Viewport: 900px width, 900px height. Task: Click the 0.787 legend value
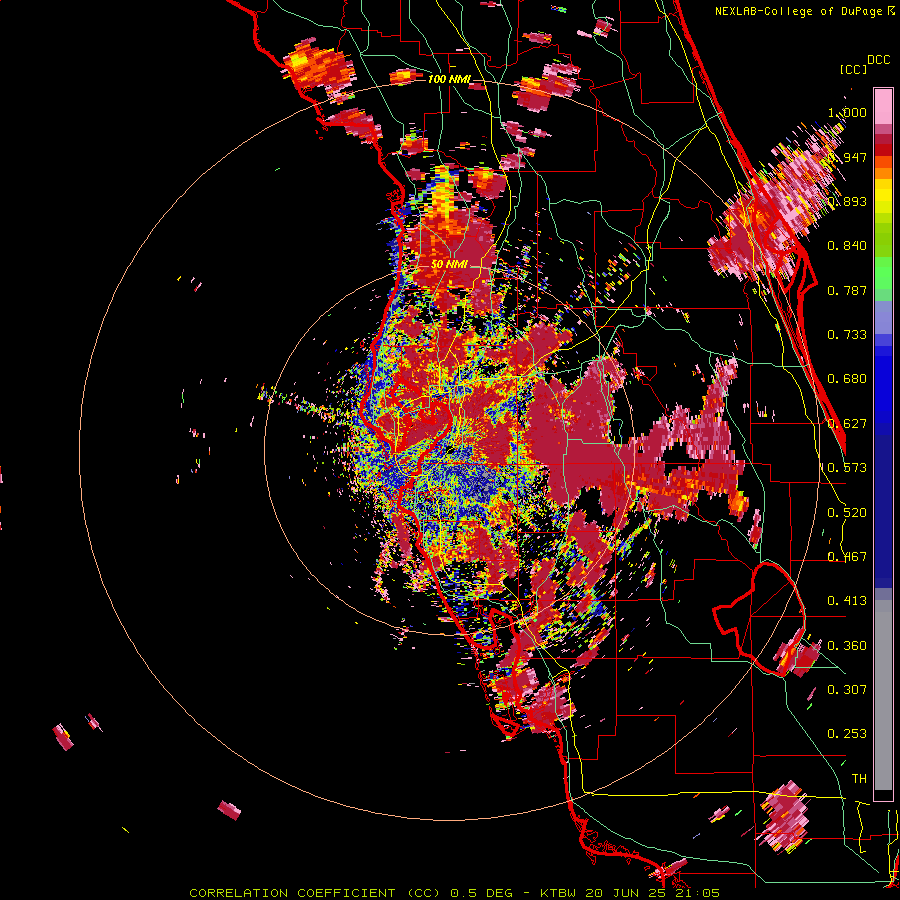(847, 290)
